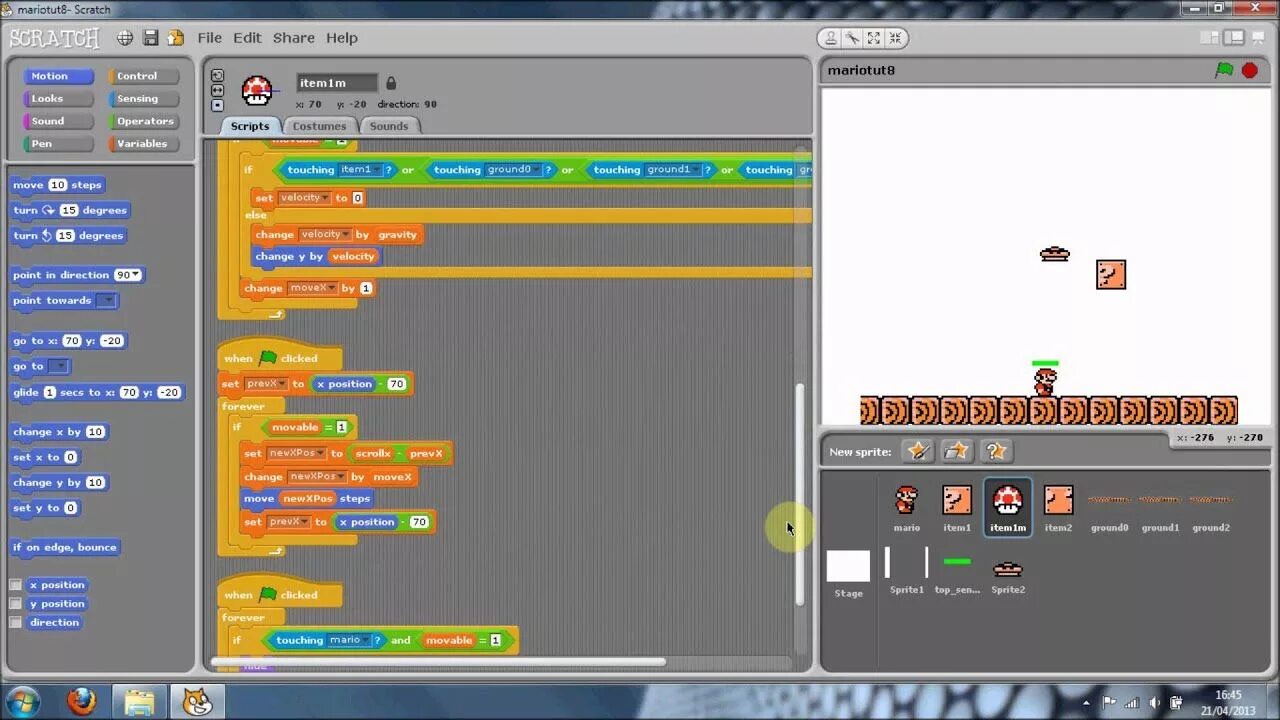This screenshot has height=720, width=1280.
Task: Select the Grow sprite tool
Action: [x=873, y=38]
